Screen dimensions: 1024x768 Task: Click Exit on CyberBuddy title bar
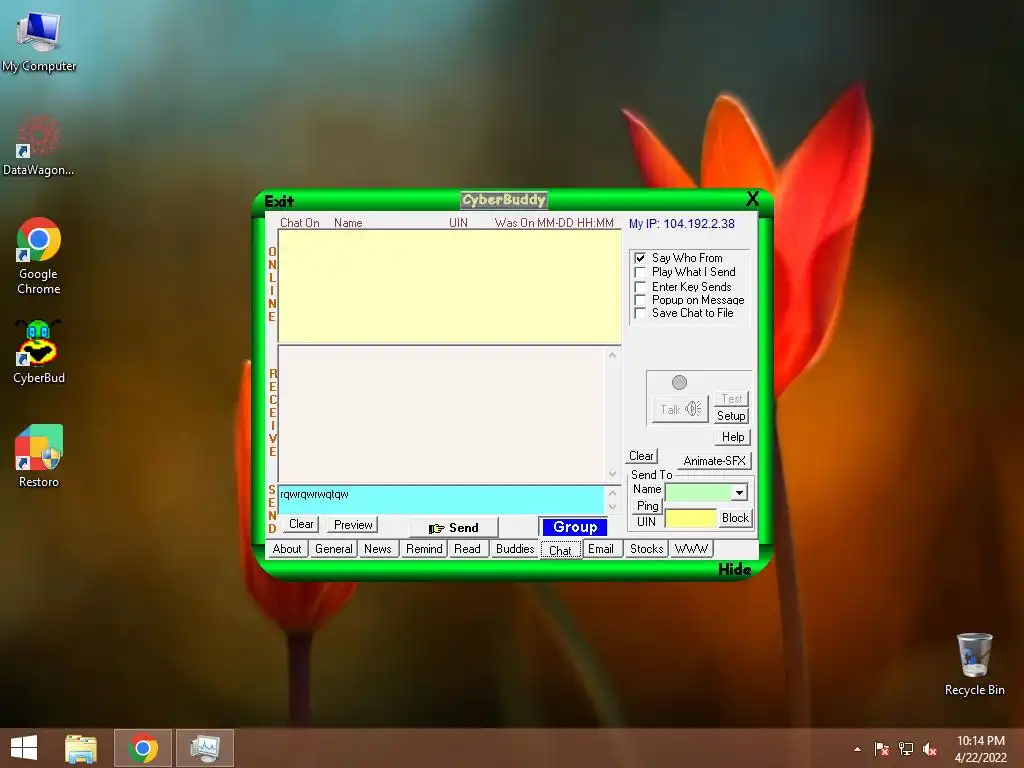(x=279, y=200)
